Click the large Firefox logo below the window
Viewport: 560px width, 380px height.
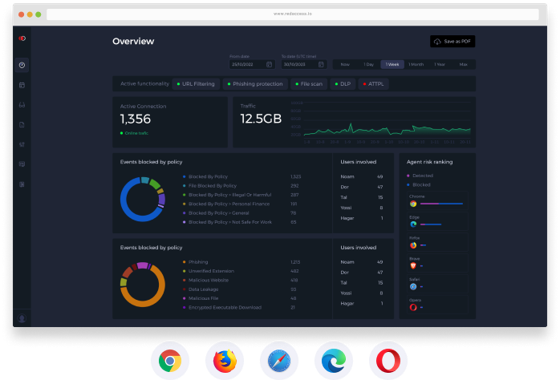(x=225, y=361)
